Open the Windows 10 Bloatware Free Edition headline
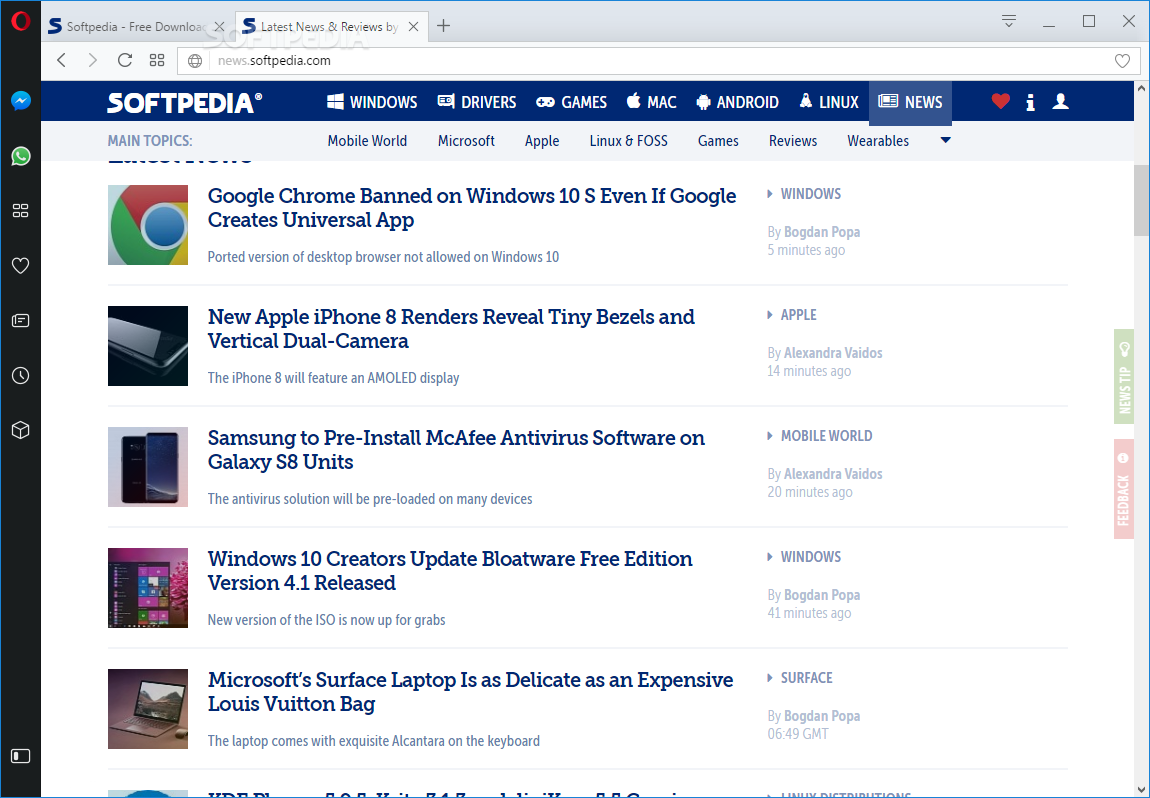This screenshot has height=798, width=1150. (450, 571)
